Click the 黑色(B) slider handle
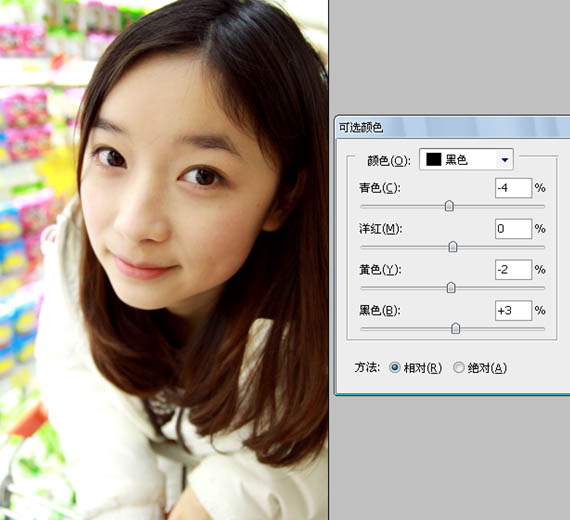 point(455,328)
